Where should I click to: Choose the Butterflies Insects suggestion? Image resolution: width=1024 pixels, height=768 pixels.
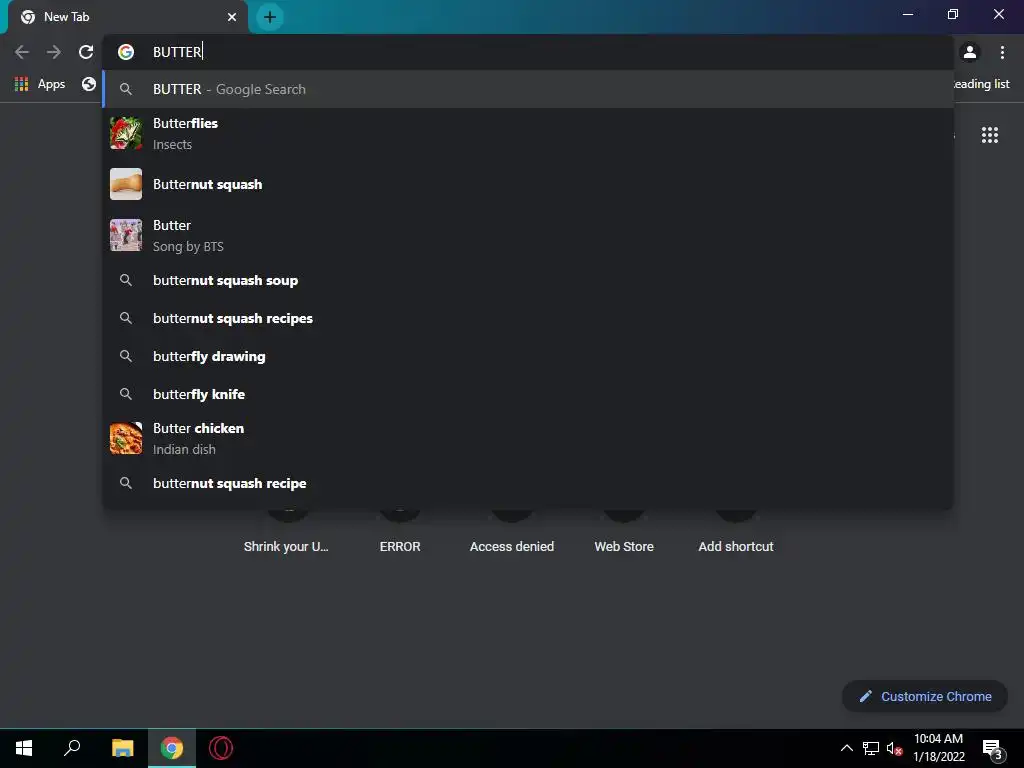point(528,133)
